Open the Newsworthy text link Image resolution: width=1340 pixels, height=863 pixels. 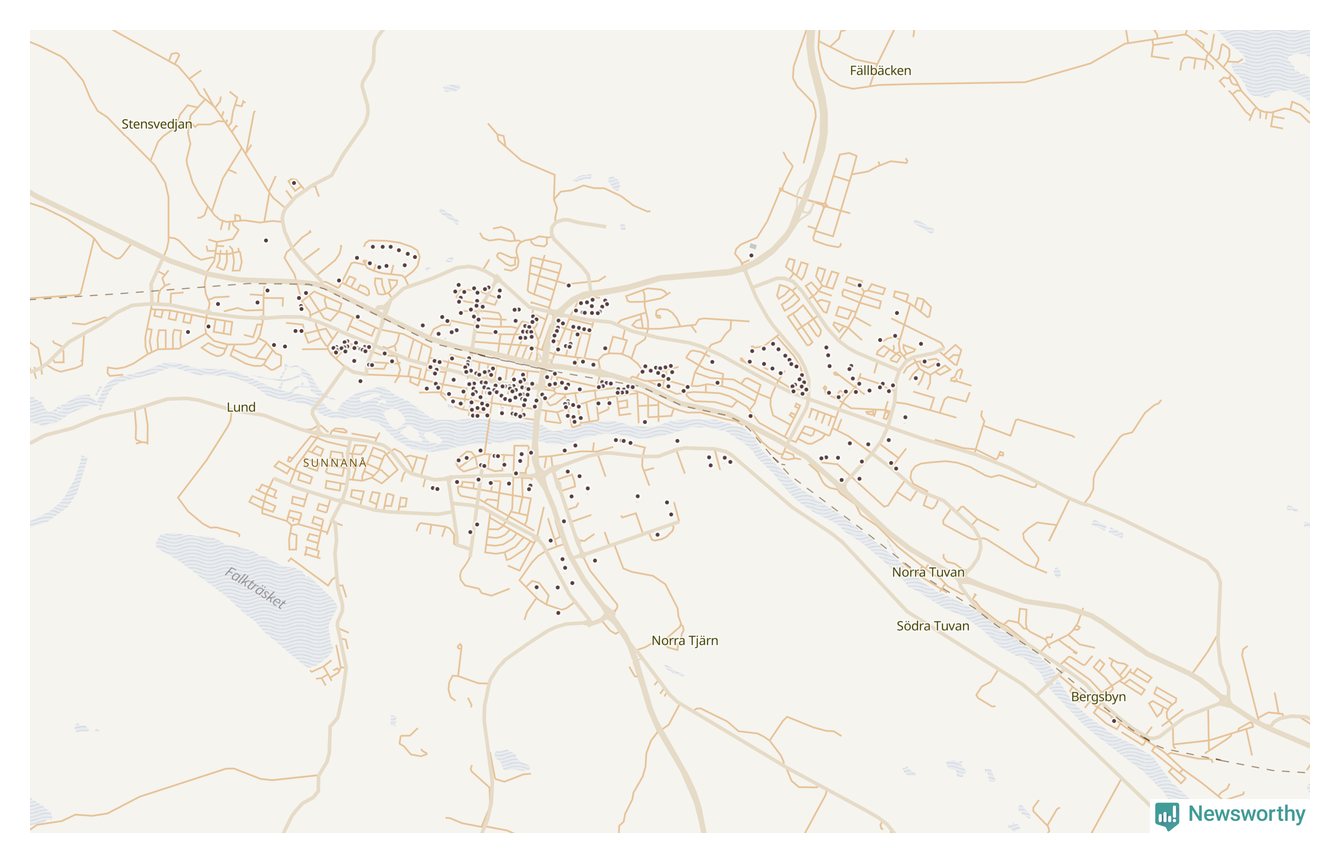point(1246,814)
